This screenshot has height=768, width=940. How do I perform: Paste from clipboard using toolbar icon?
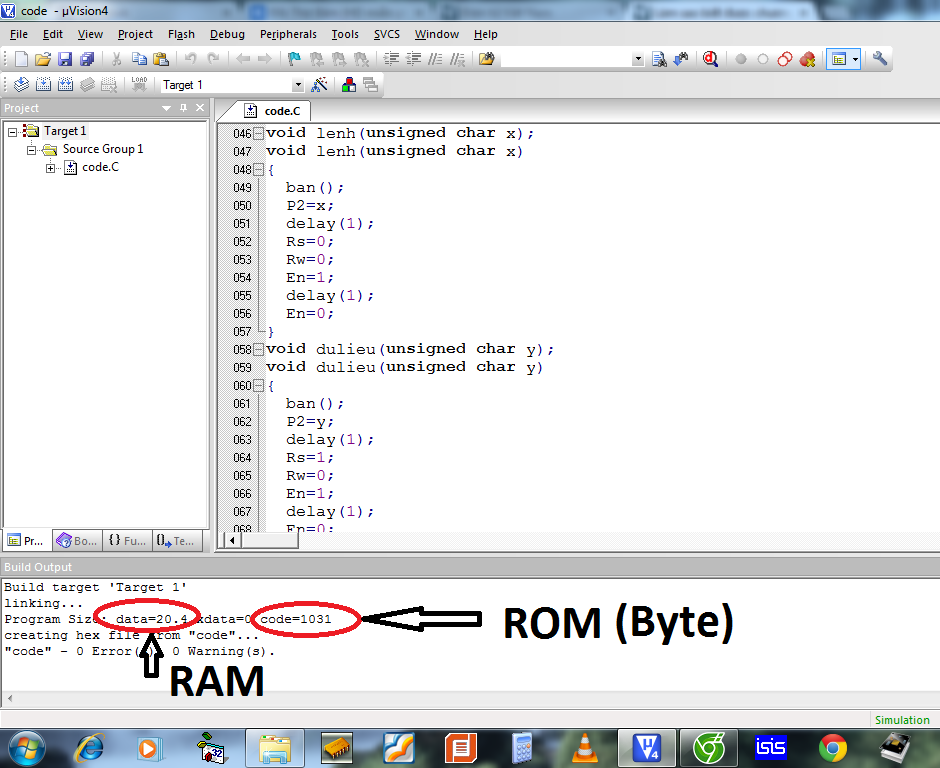point(161,59)
